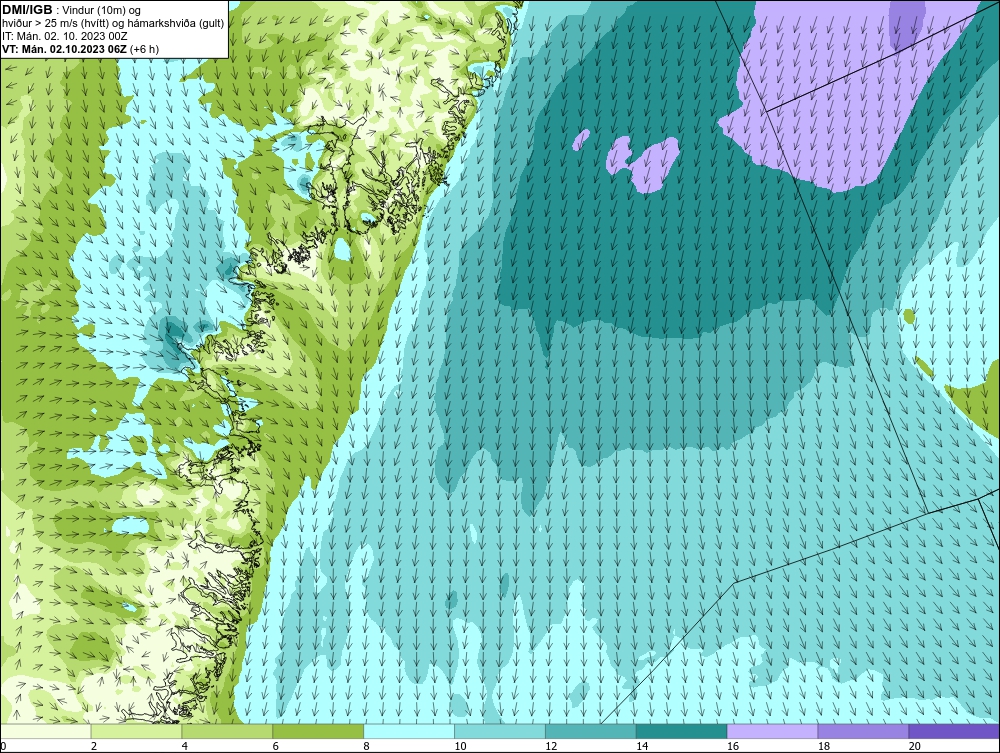The height and width of the screenshot is (753, 1000).
Task: Click the 18–20 m/s medium purple swatch
Action: pos(864,731)
